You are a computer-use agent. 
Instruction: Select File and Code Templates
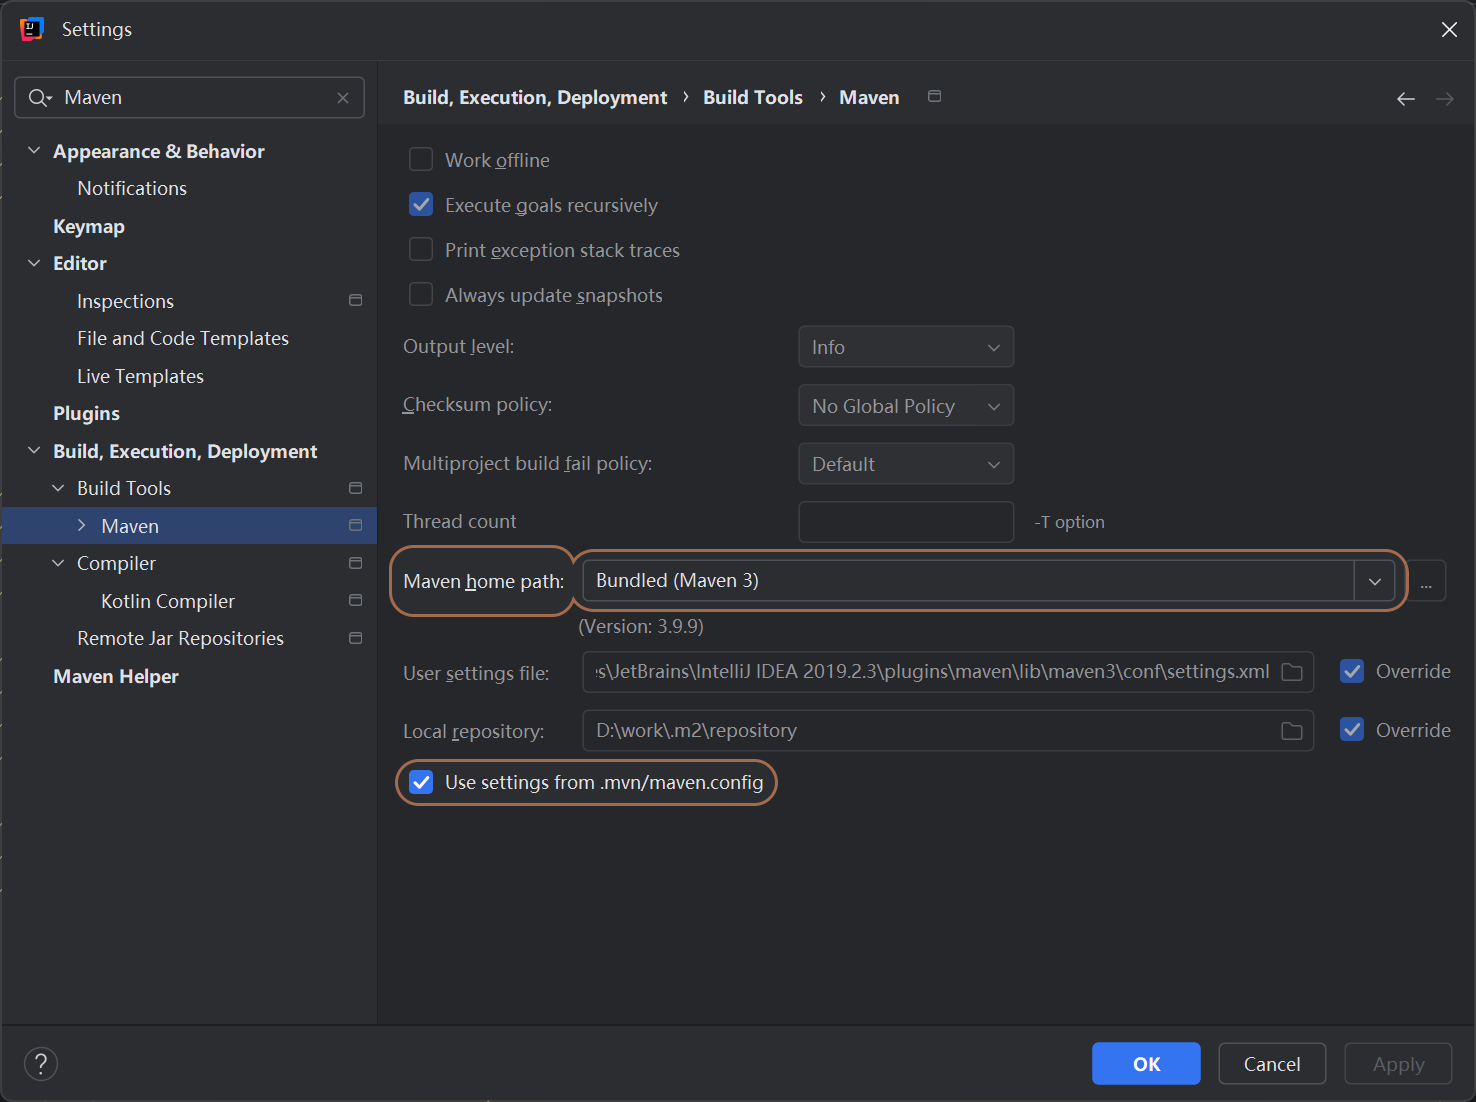(x=183, y=338)
